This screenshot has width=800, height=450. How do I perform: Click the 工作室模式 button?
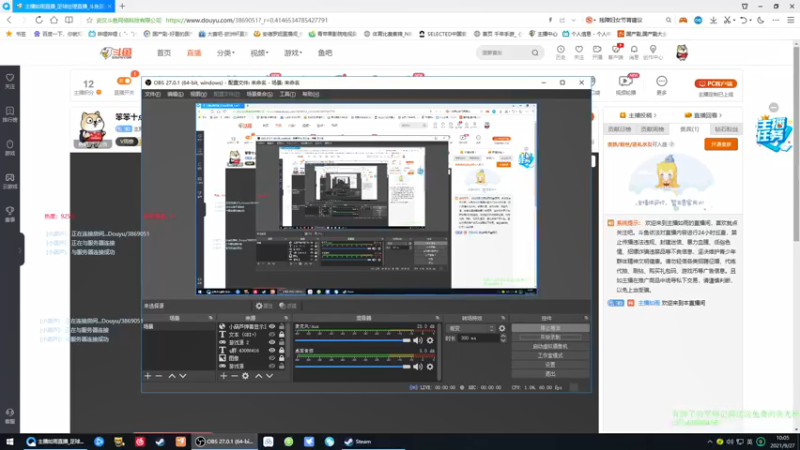(x=551, y=356)
